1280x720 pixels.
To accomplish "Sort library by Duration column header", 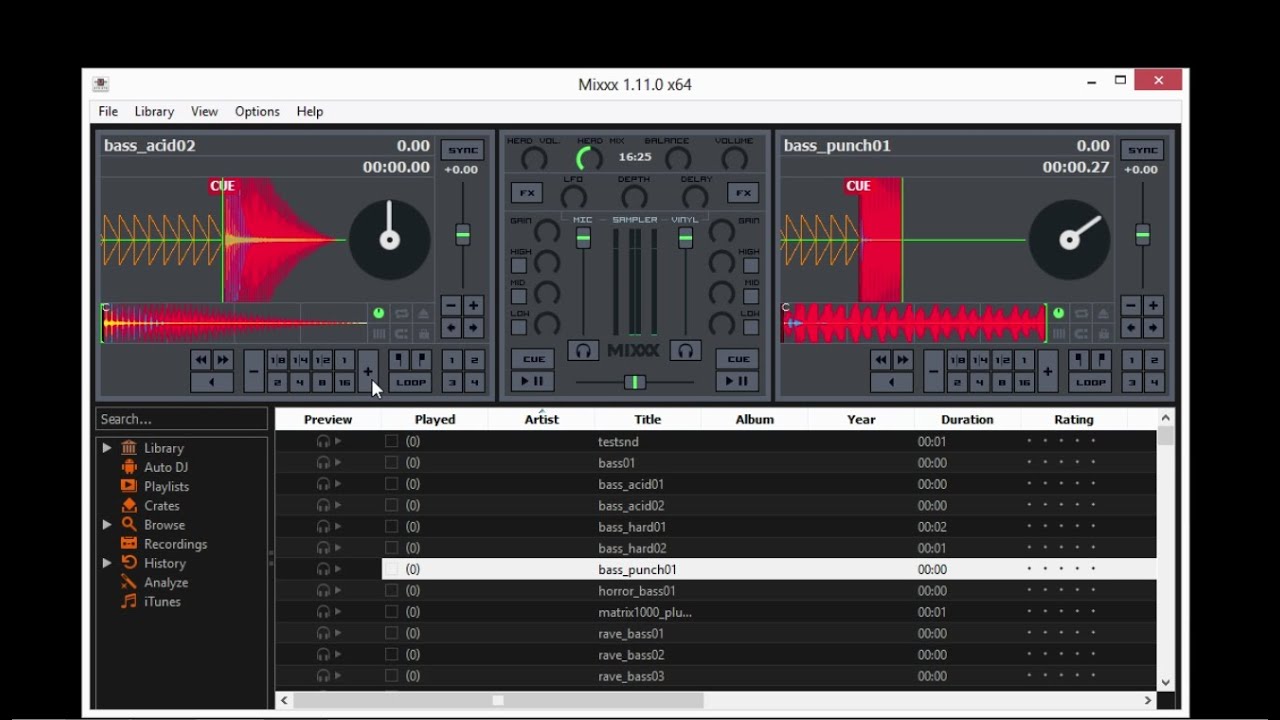I will (967, 419).
